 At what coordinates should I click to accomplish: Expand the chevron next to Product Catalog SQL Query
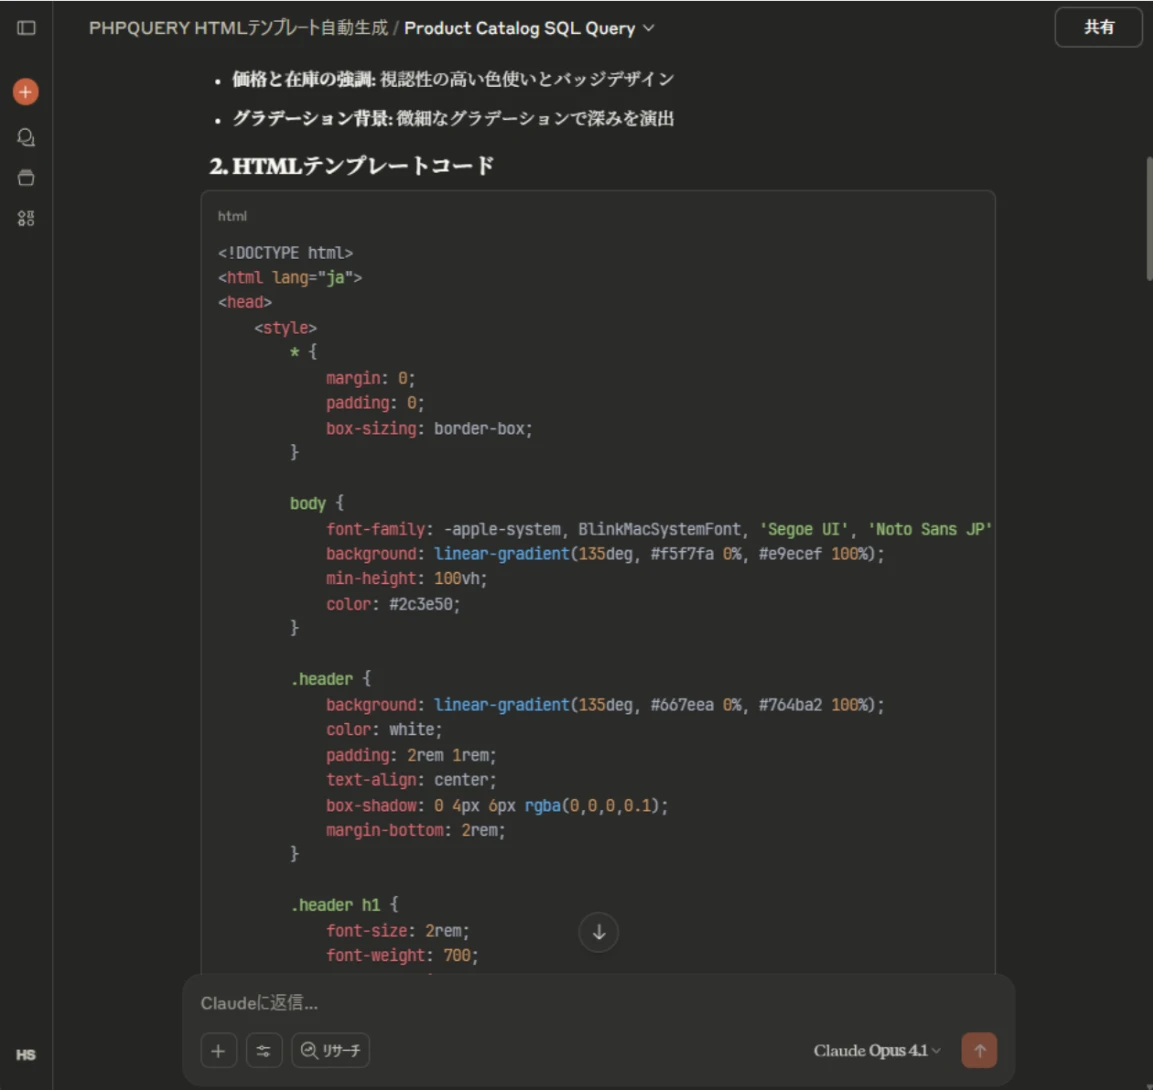(x=646, y=28)
